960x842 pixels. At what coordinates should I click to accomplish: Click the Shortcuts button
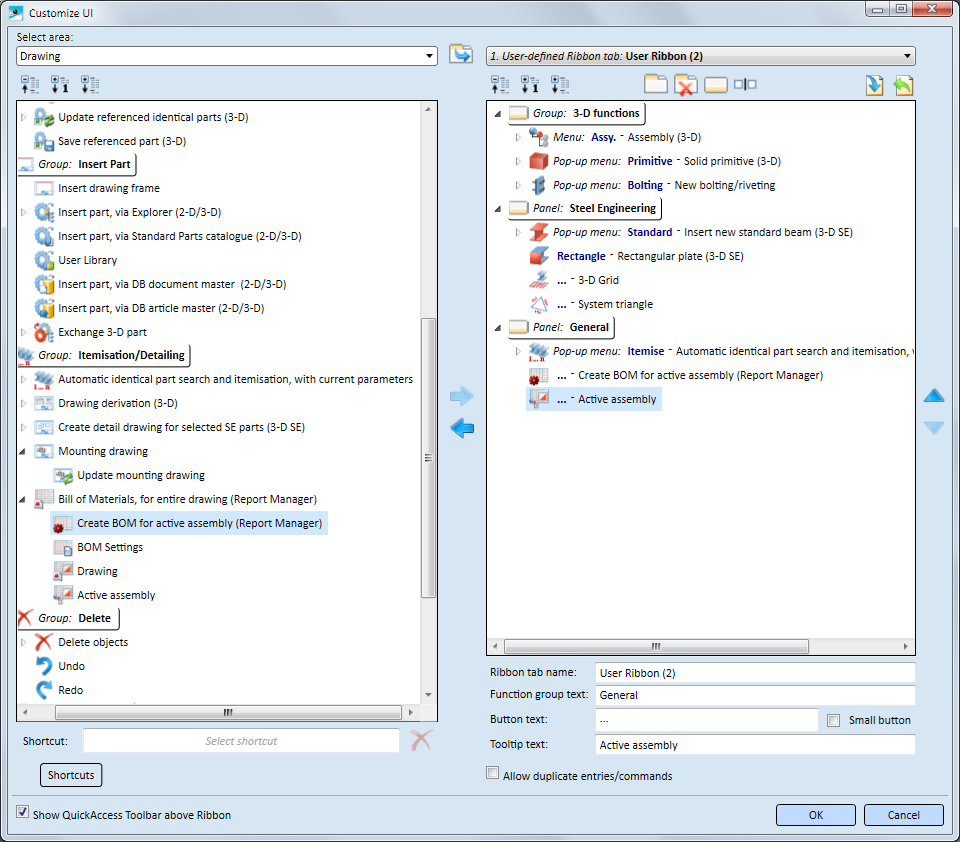pyautogui.click(x=71, y=775)
